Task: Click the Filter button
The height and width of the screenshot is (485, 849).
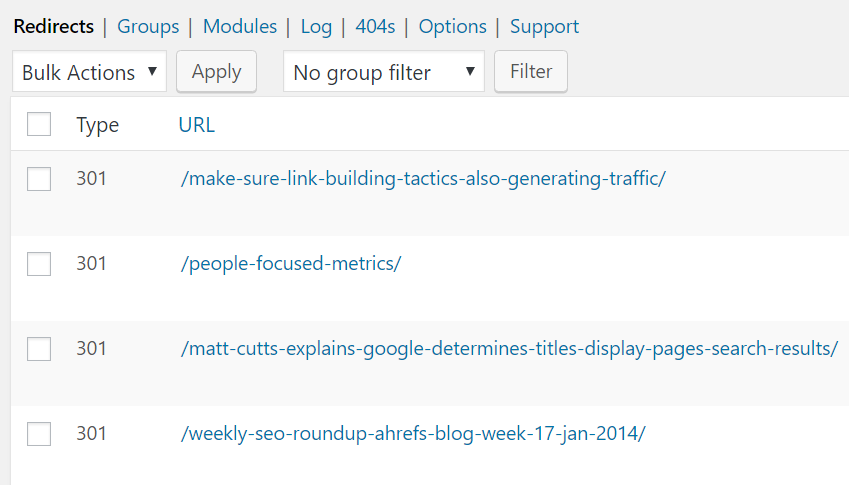Action: [531, 71]
